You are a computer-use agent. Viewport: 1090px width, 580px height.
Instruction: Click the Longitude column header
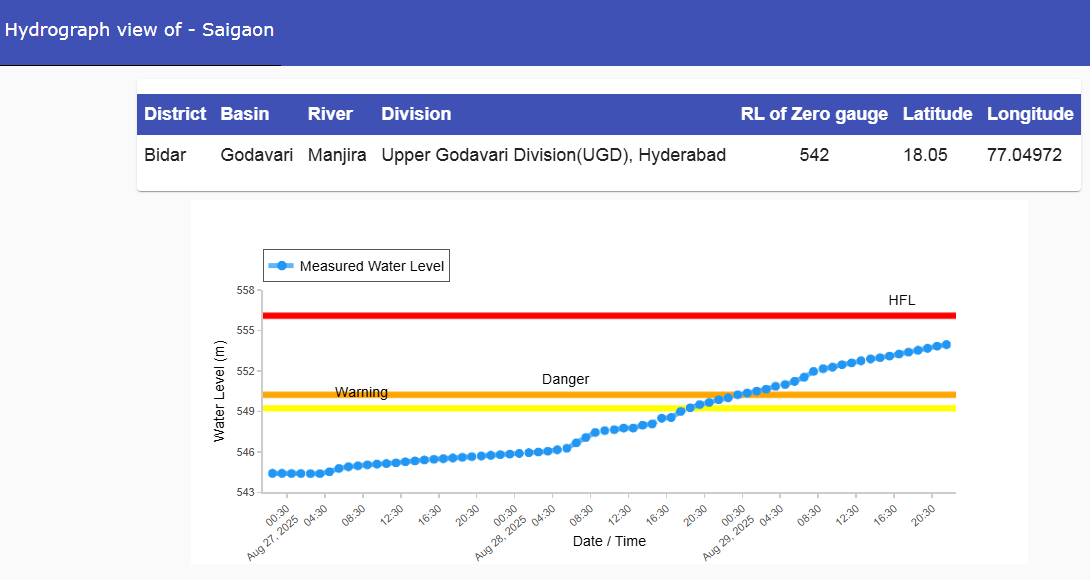point(1030,114)
